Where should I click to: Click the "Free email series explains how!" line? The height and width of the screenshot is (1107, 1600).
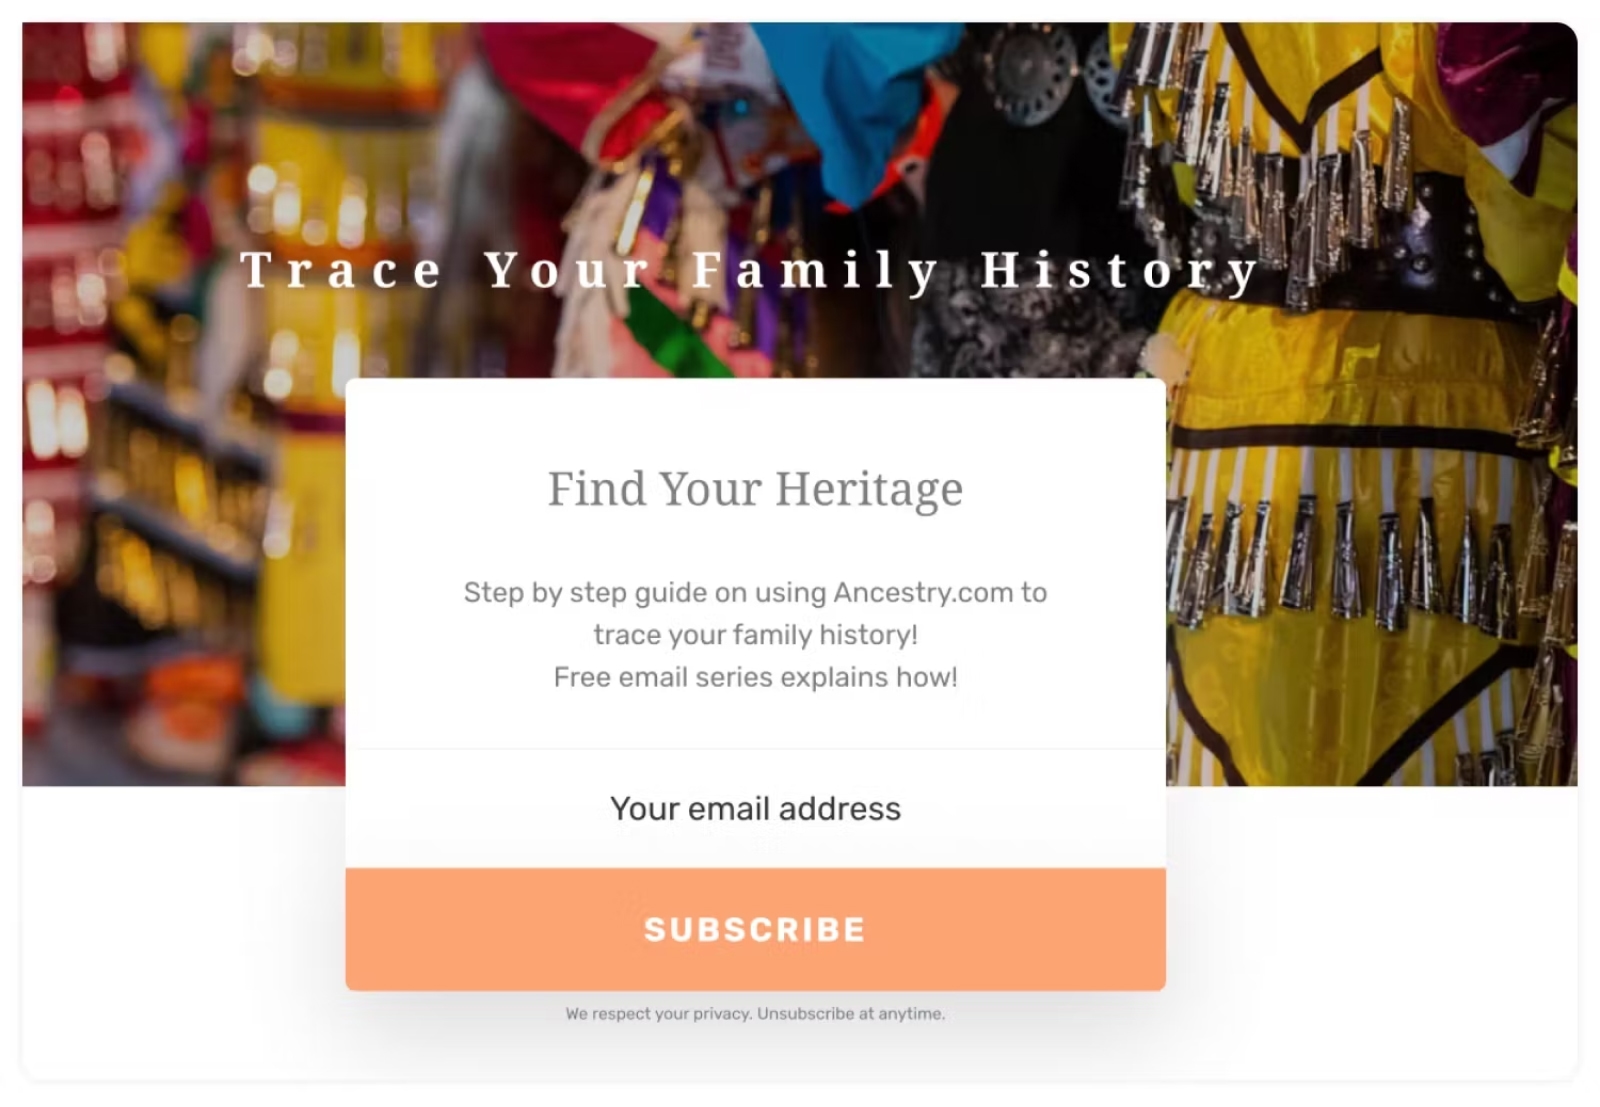click(755, 677)
